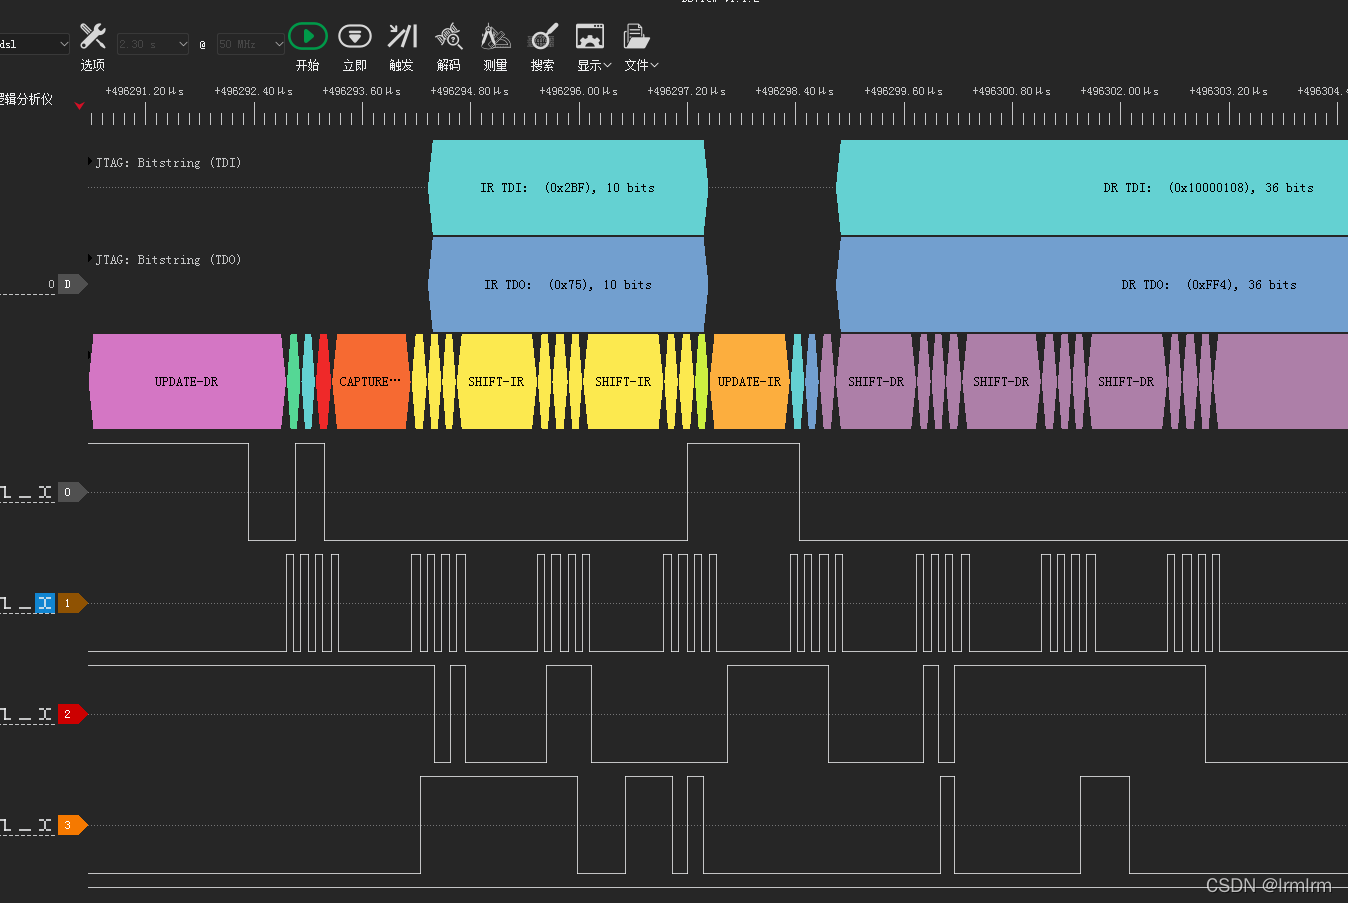
Task: Open the 显示 display menu icon
Action: click(x=590, y=36)
